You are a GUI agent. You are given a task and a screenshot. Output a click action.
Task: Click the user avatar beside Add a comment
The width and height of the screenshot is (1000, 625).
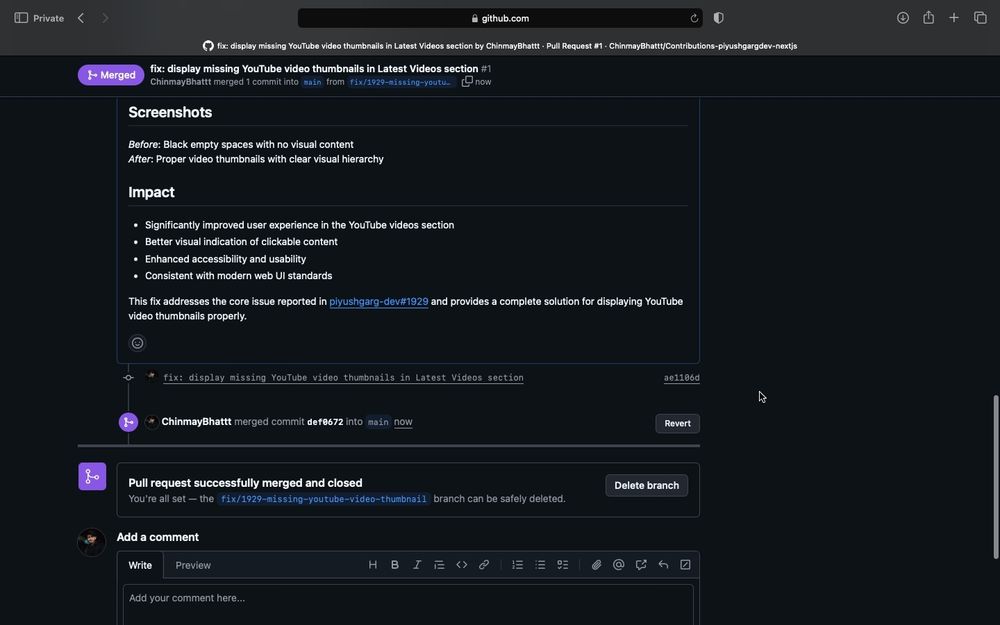click(x=92, y=542)
